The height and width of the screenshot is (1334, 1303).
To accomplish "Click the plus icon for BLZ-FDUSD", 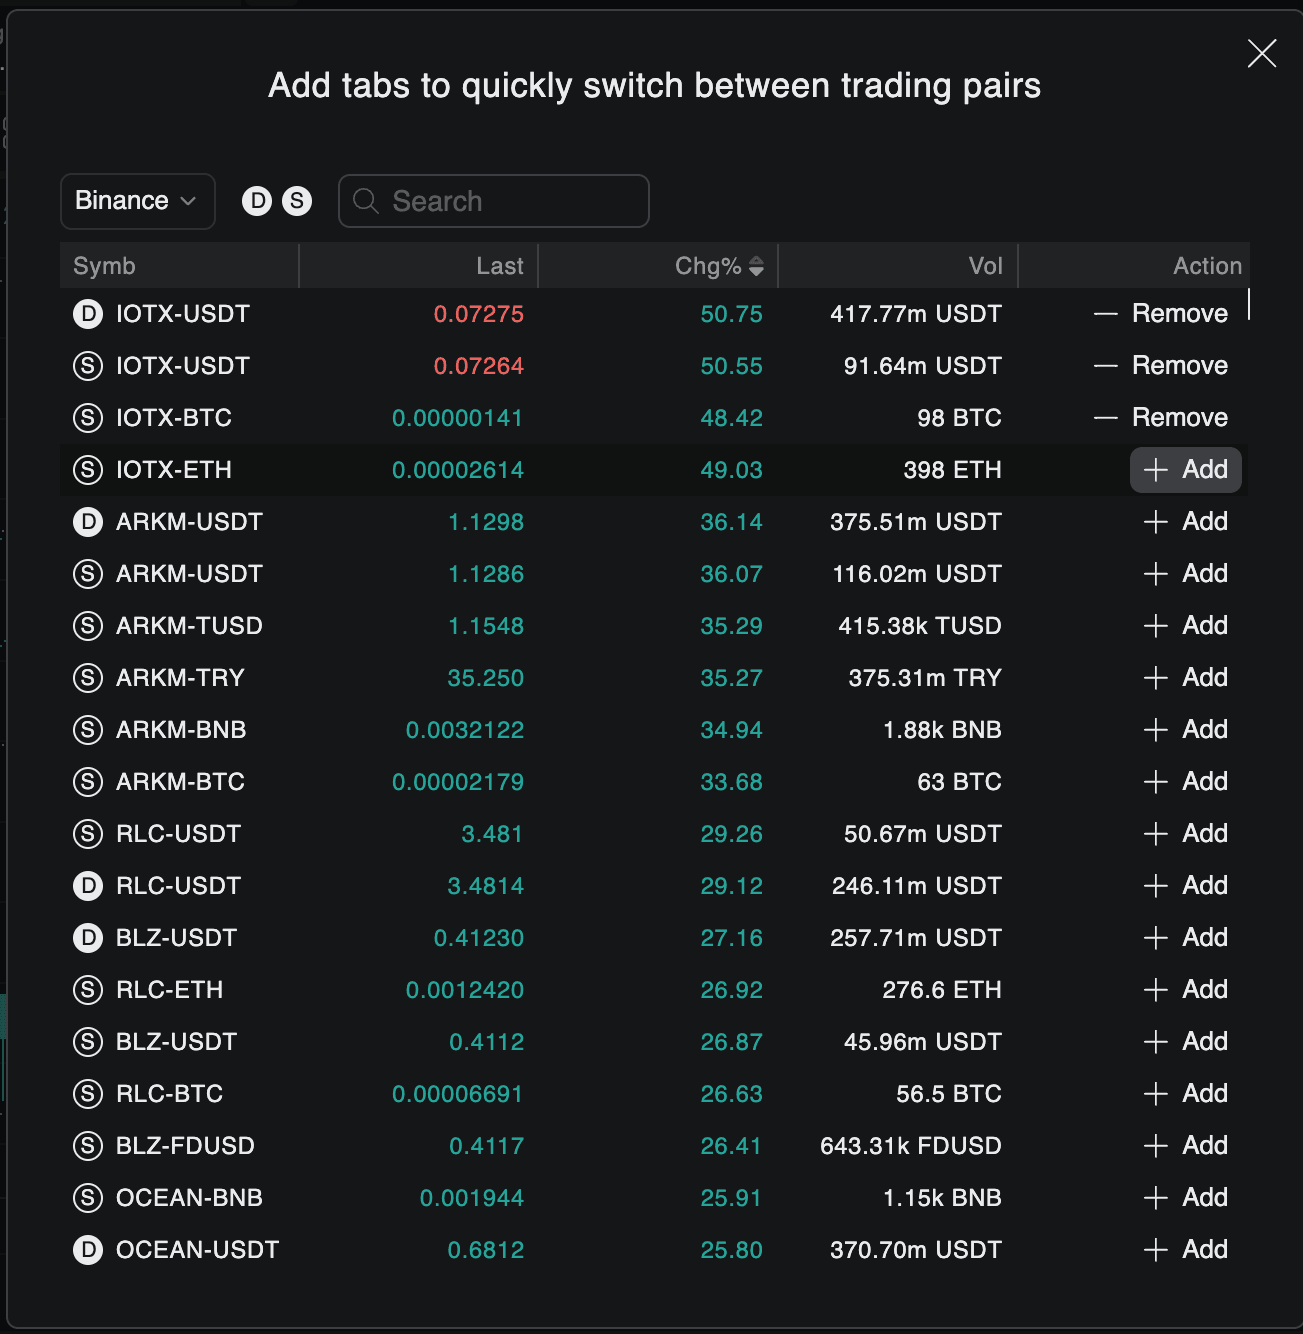I will click(1156, 1146).
